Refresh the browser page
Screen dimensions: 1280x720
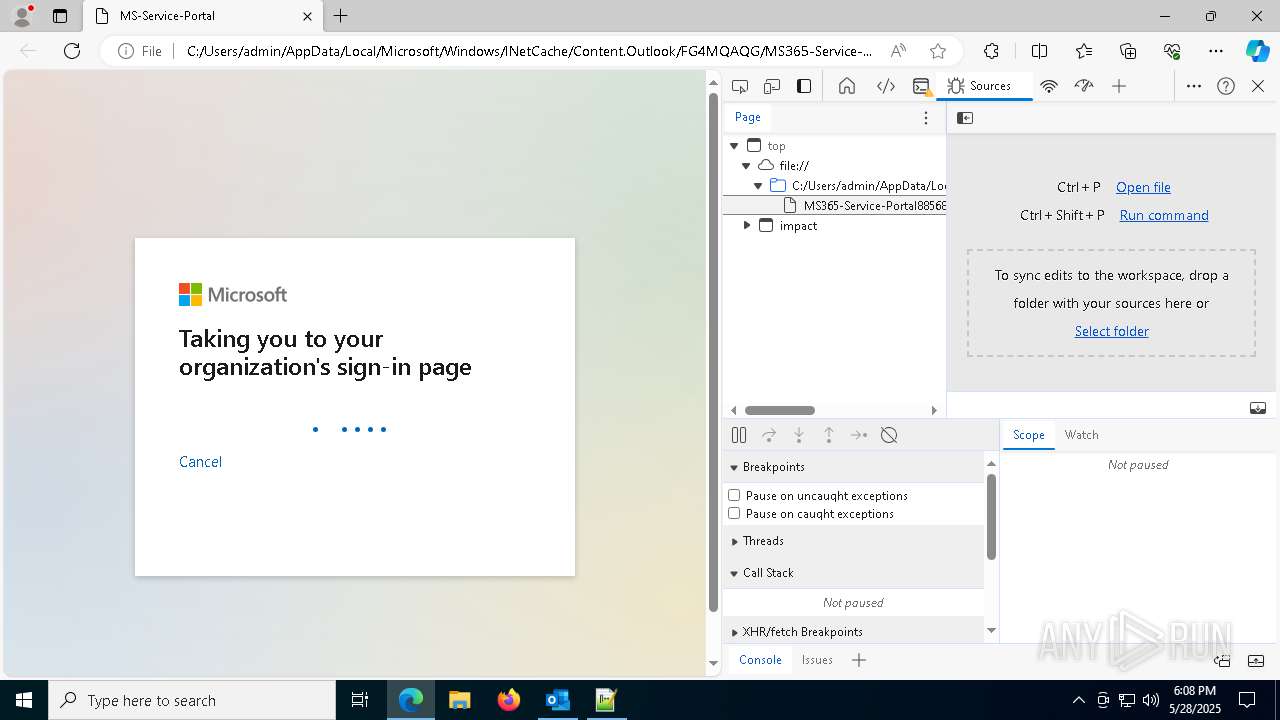click(x=72, y=51)
